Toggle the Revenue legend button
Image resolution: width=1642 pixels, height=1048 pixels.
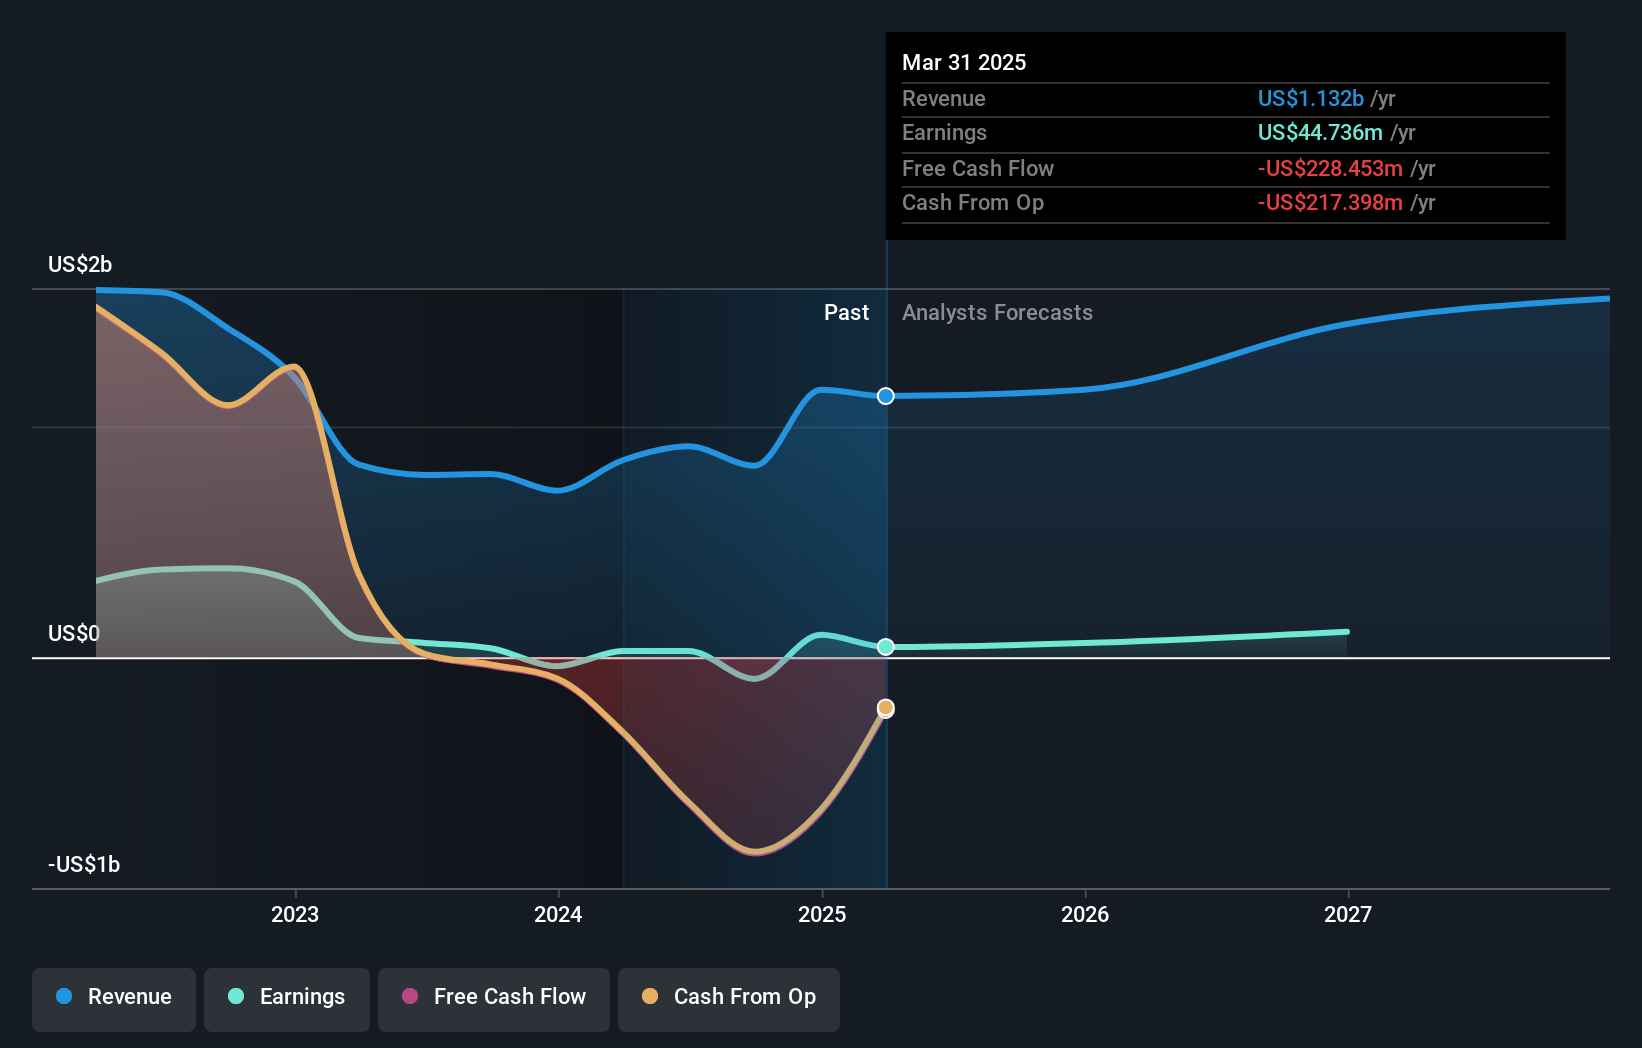114,999
